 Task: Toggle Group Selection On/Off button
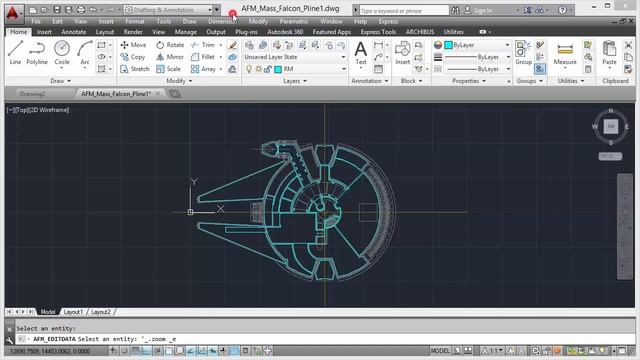click(x=540, y=69)
